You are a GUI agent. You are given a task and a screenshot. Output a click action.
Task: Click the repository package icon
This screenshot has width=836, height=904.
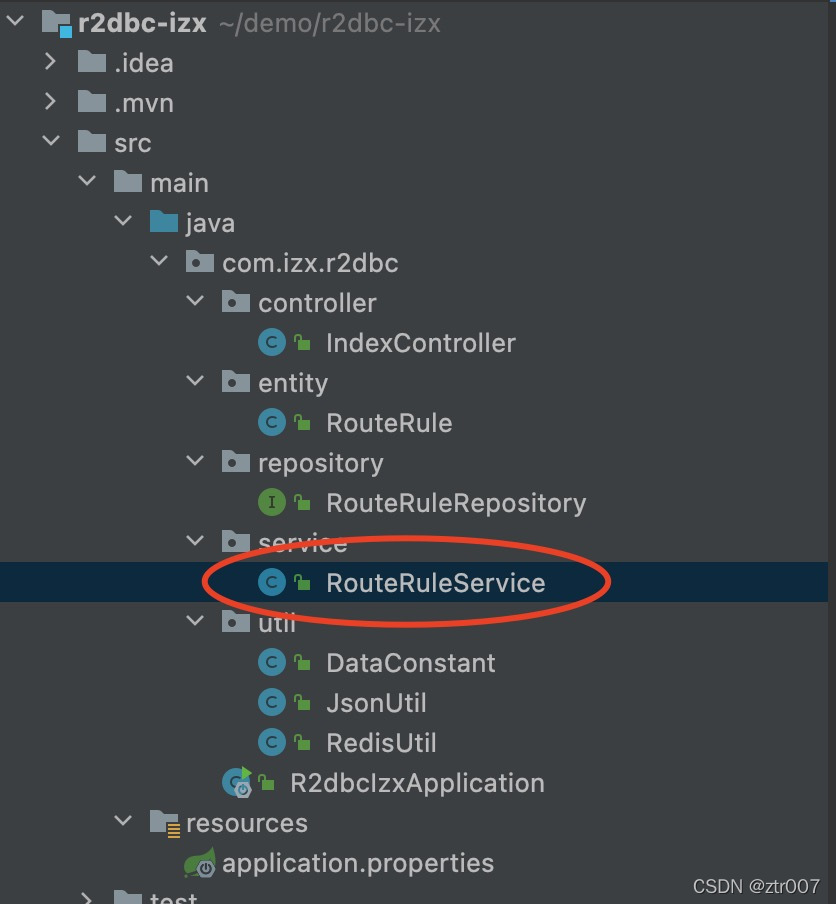click(236, 461)
